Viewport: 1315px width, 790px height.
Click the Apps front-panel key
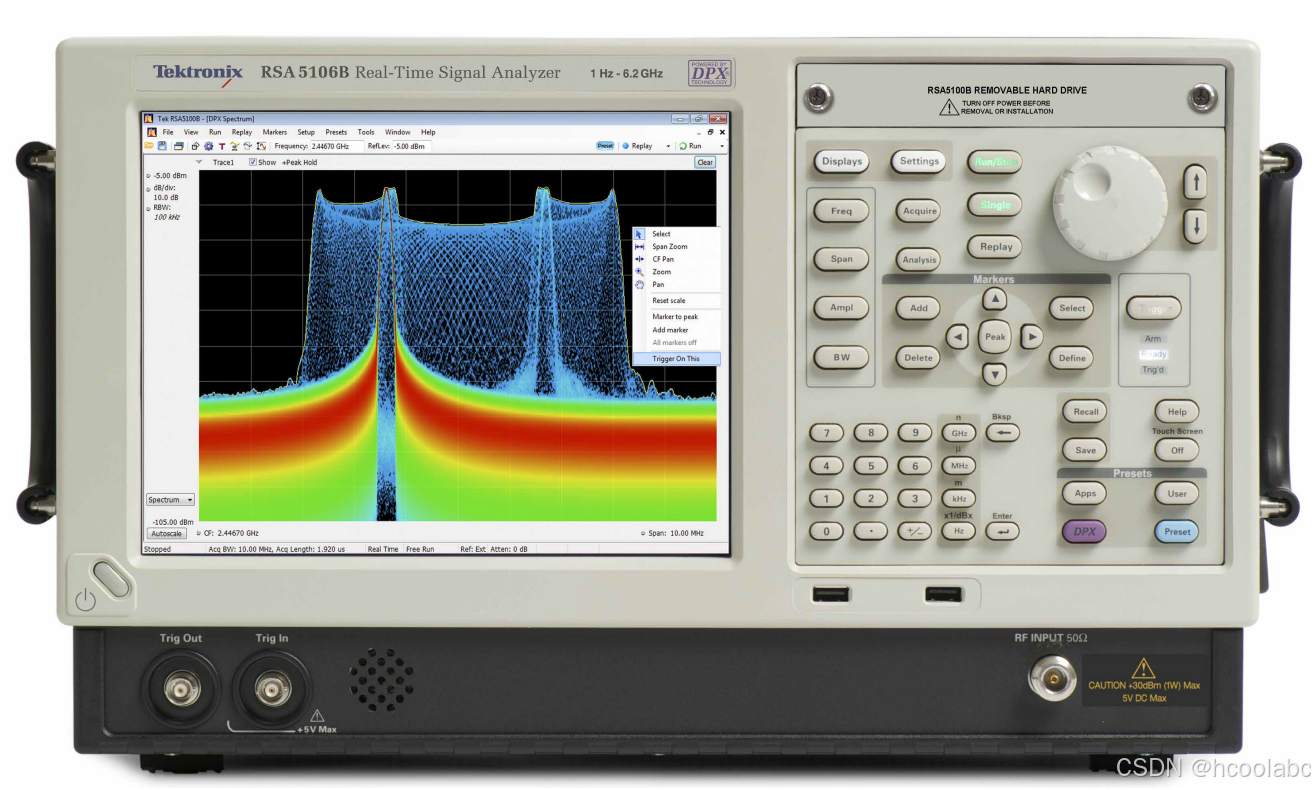pos(1085,493)
